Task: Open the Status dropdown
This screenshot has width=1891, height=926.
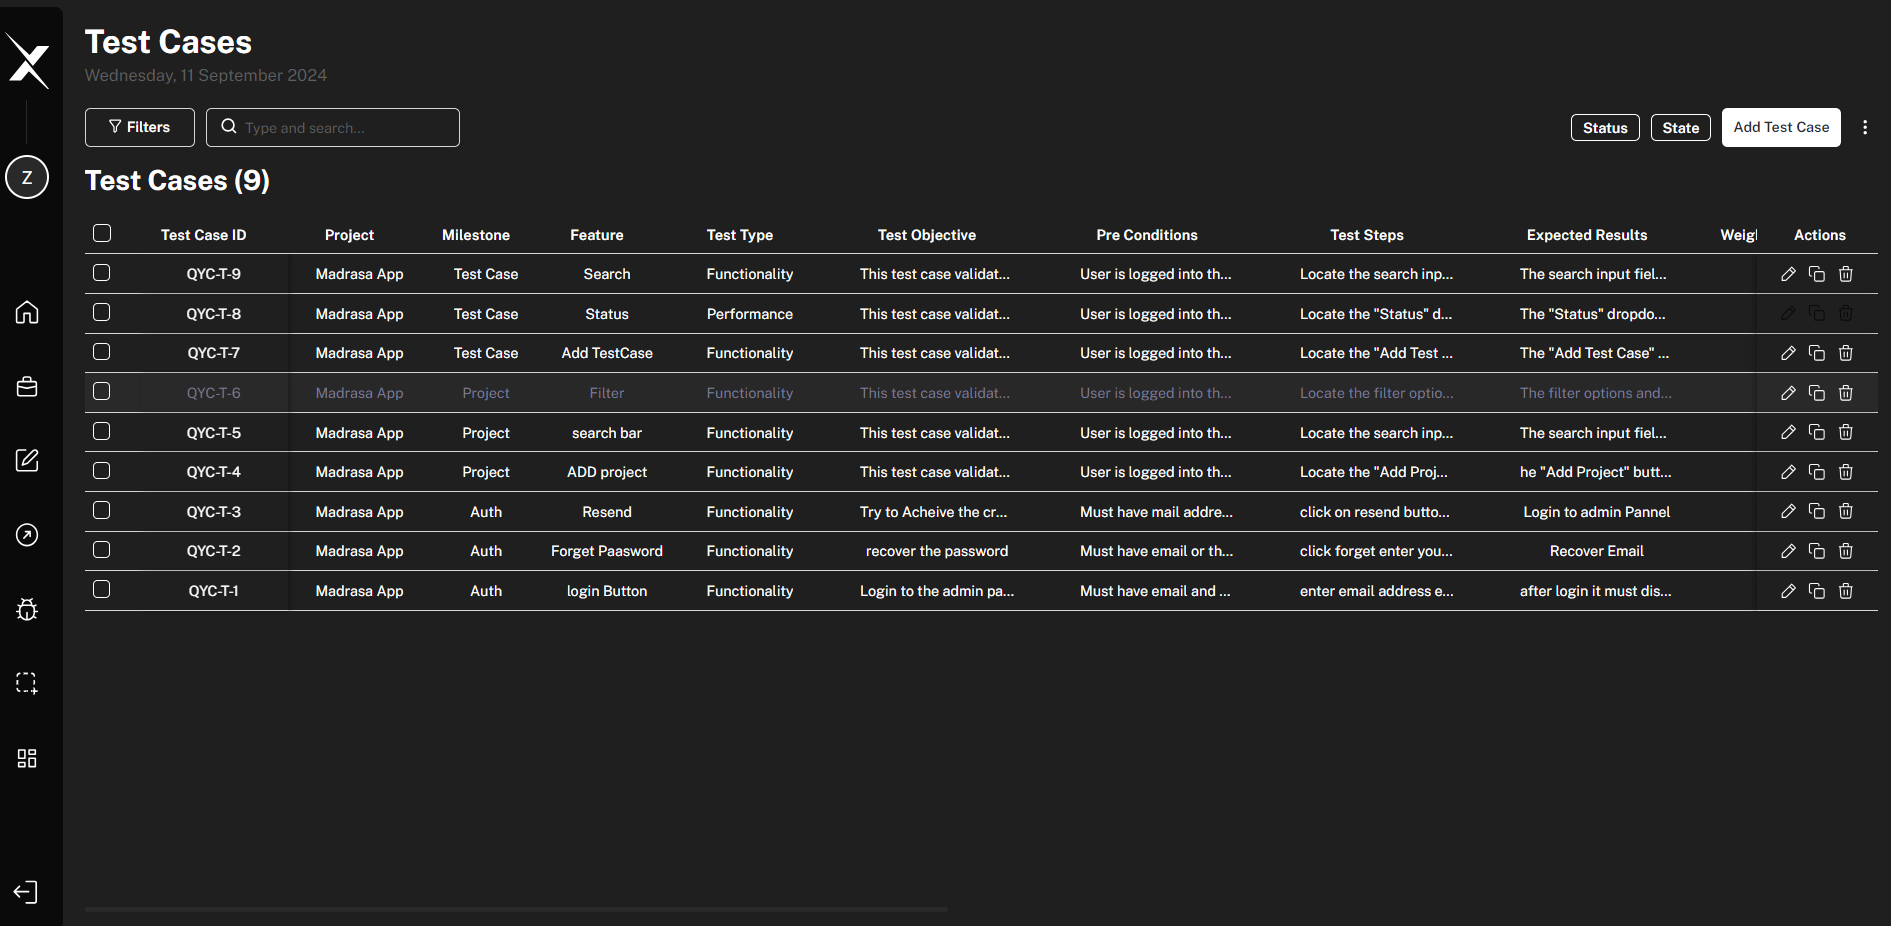Action: 1605,127
